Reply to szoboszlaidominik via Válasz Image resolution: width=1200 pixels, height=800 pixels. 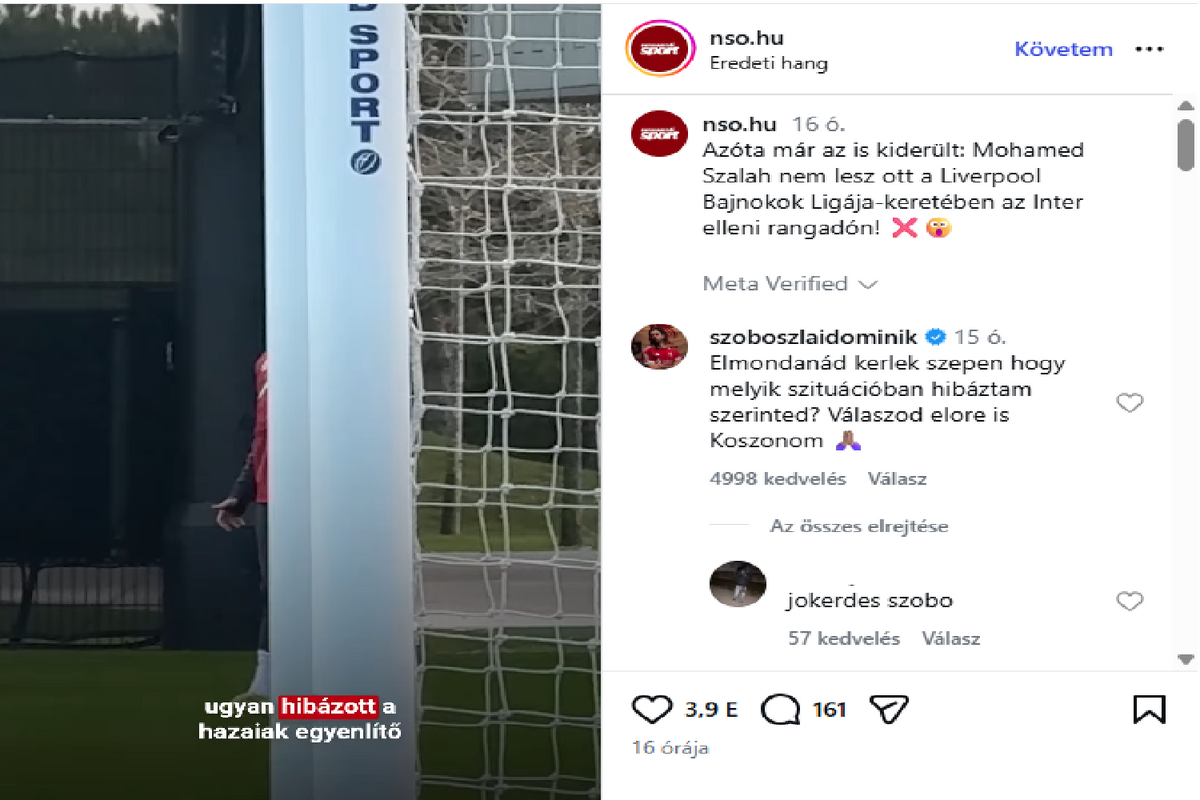coord(897,479)
